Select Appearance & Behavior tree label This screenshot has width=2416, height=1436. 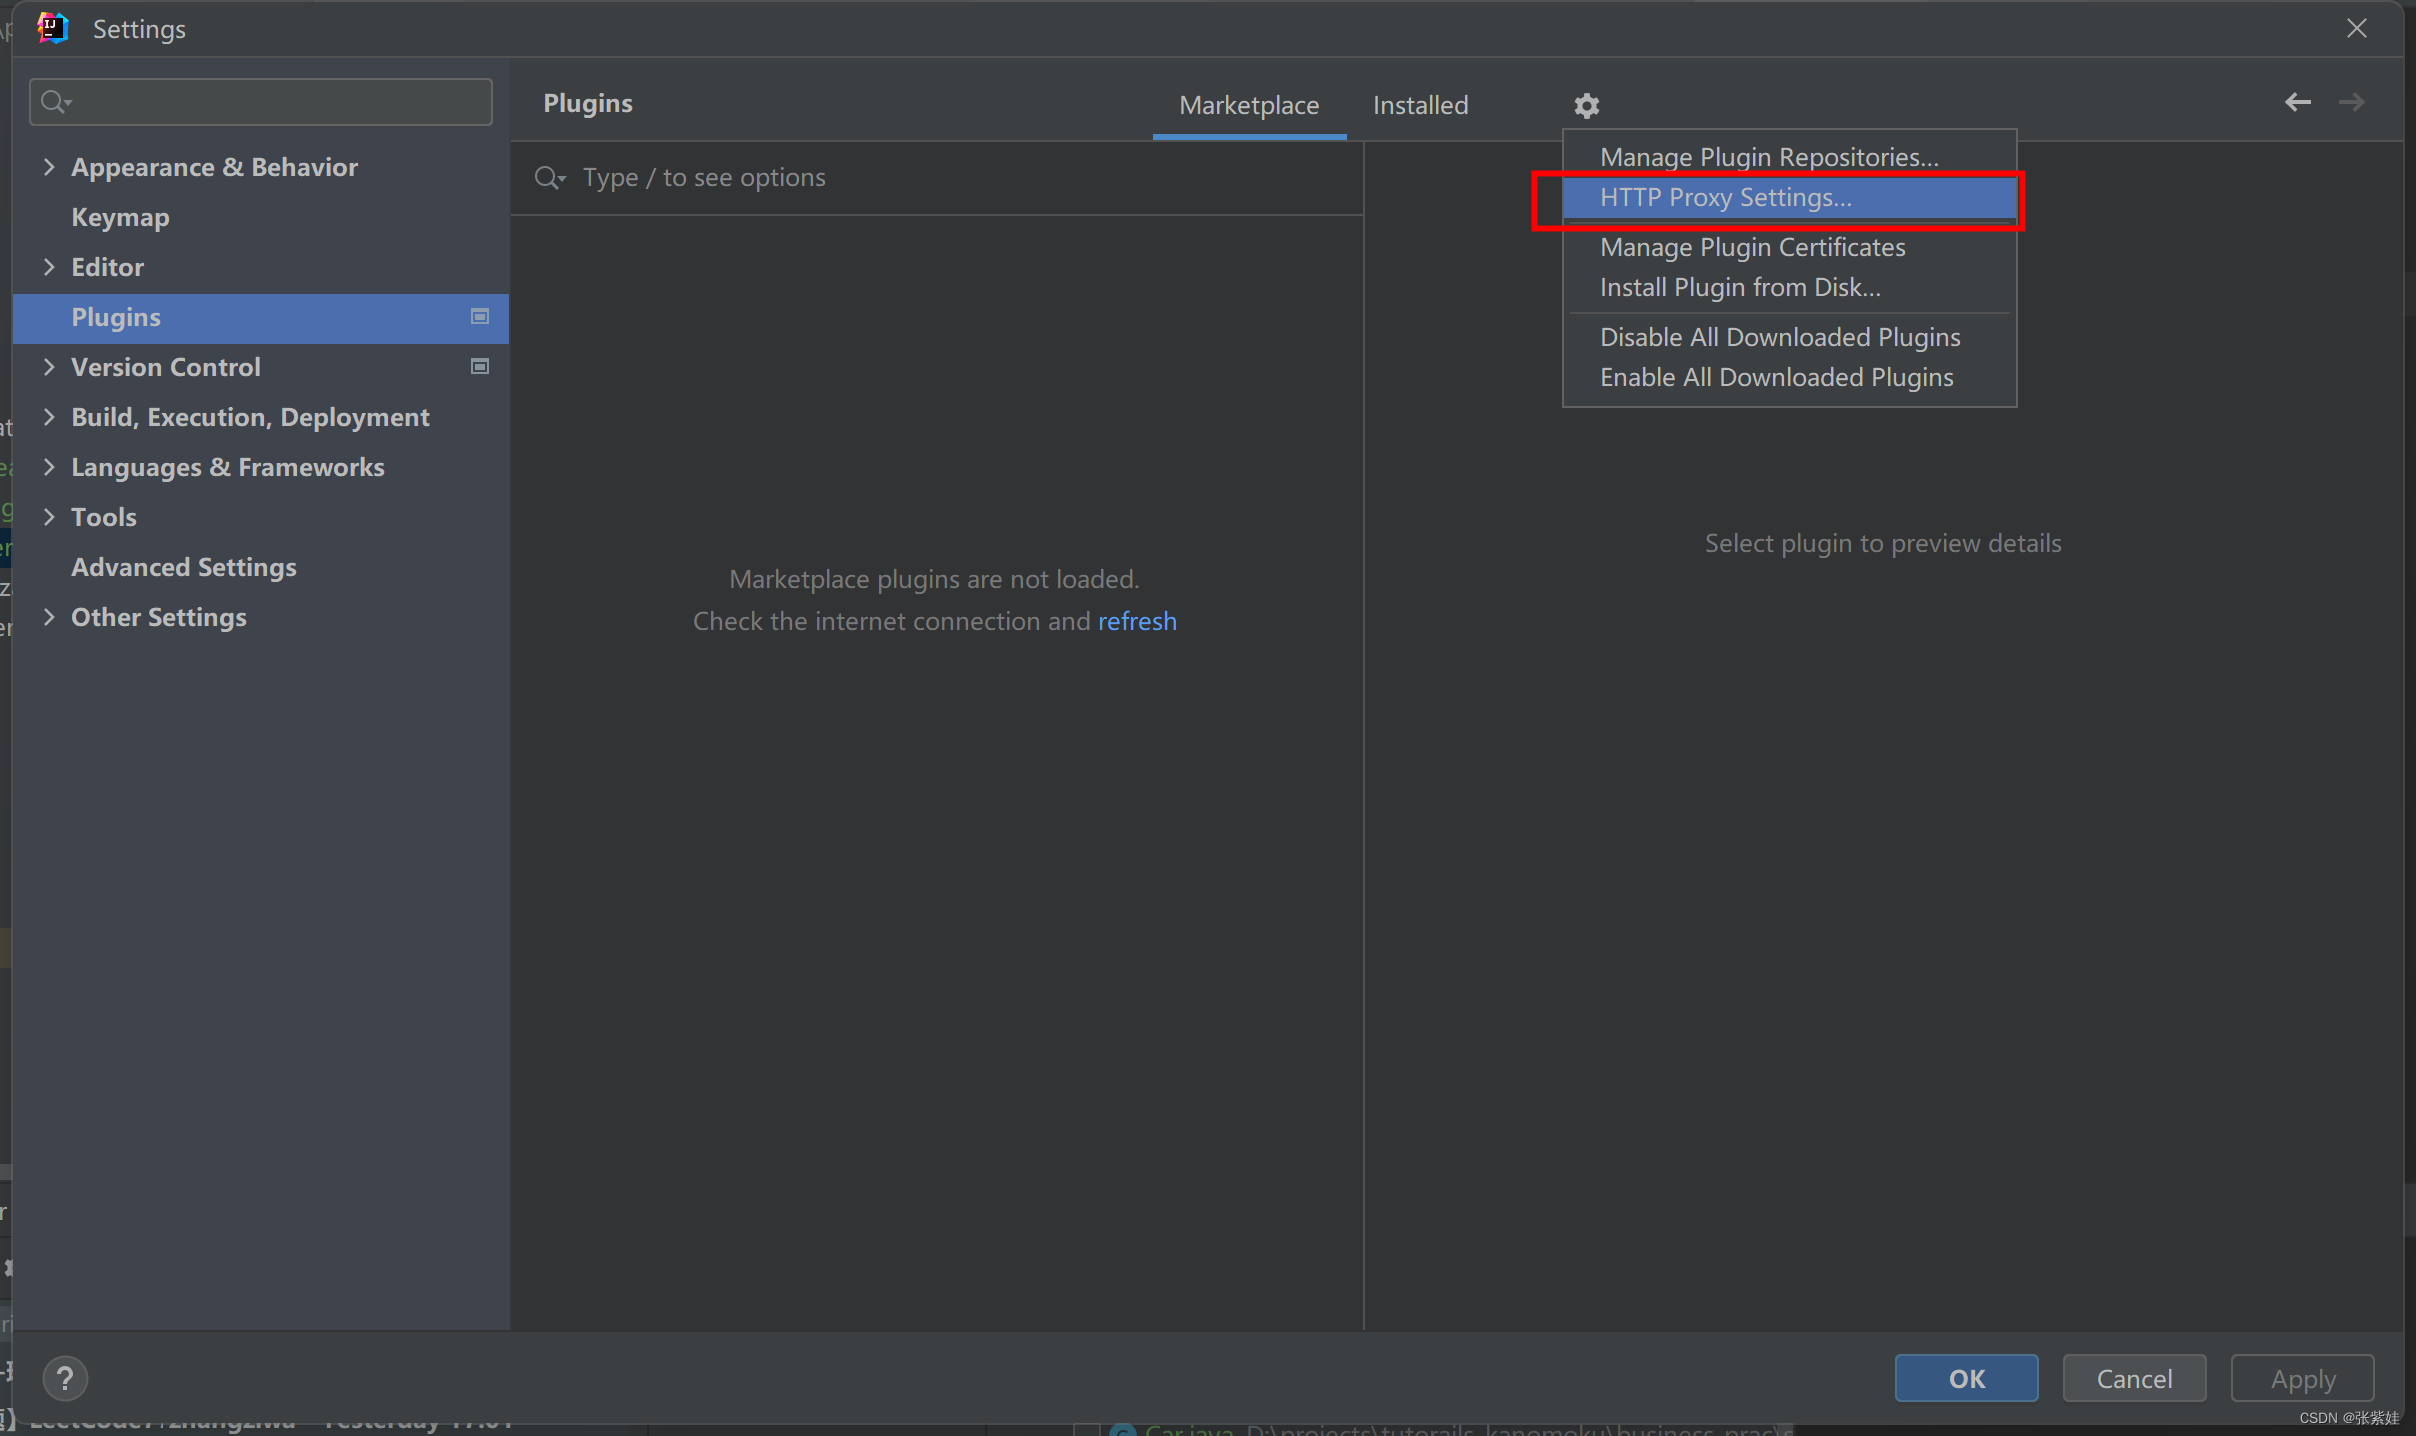(x=214, y=167)
